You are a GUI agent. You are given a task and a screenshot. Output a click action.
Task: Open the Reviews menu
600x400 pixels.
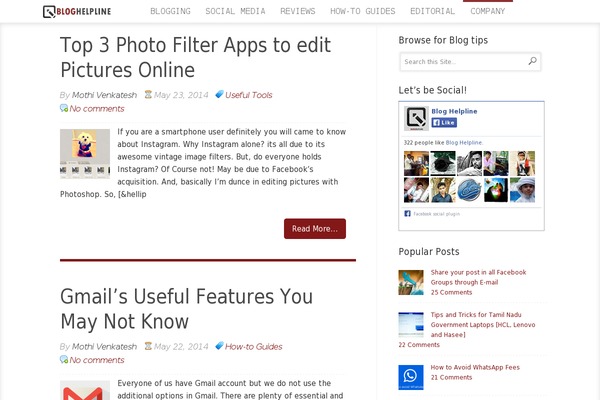point(298,11)
